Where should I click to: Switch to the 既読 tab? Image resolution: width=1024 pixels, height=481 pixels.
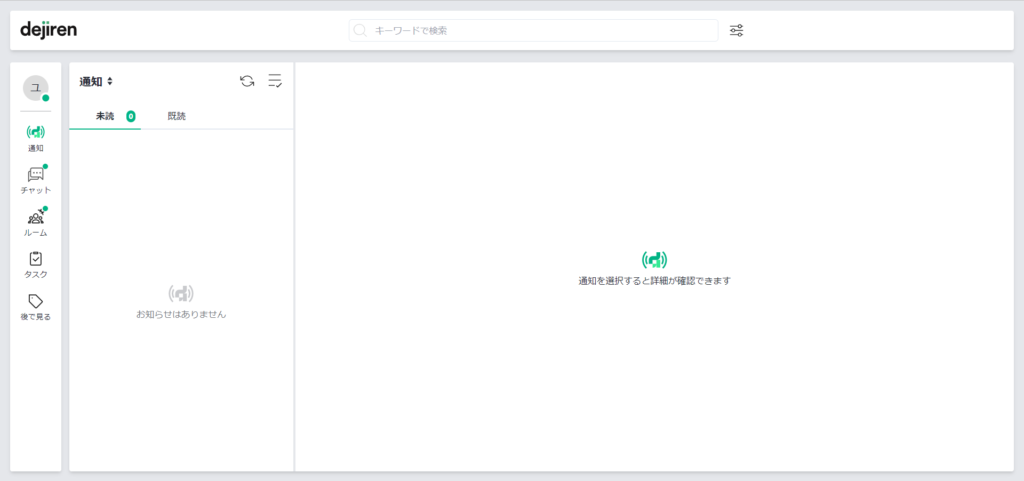pos(176,116)
